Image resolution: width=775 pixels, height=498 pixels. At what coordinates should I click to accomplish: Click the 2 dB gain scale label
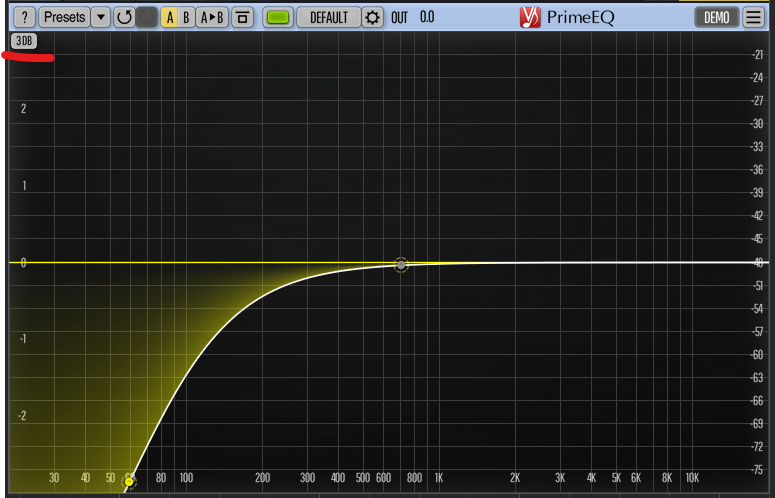click(x=23, y=109)
